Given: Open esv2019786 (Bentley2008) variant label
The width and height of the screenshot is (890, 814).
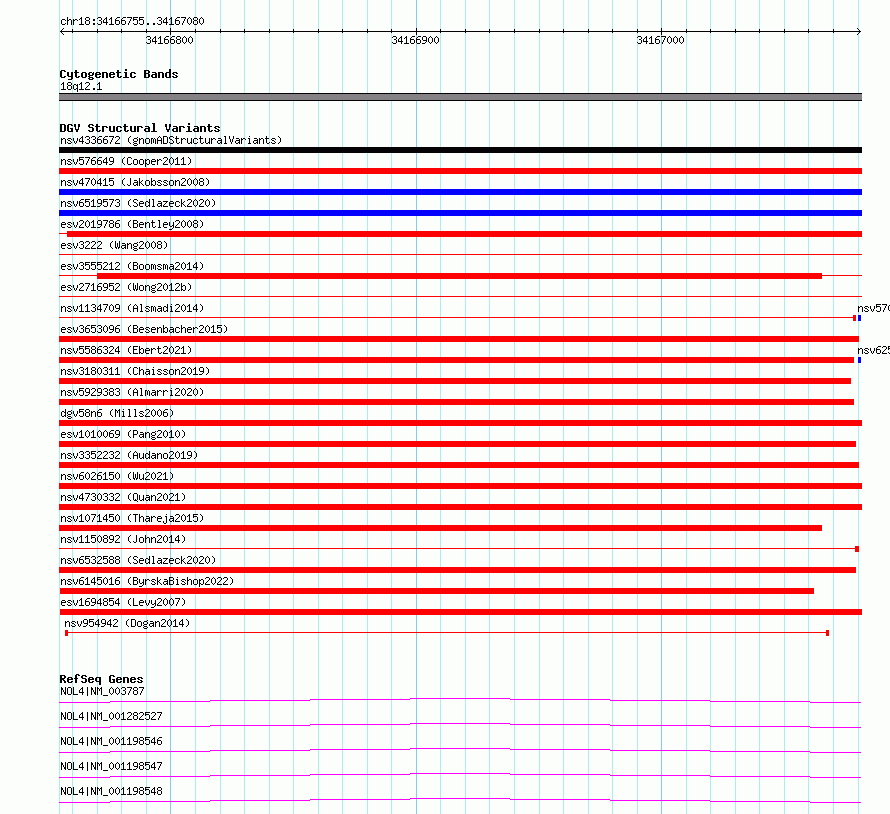Looking at the screenshot, I should [132, 224].
